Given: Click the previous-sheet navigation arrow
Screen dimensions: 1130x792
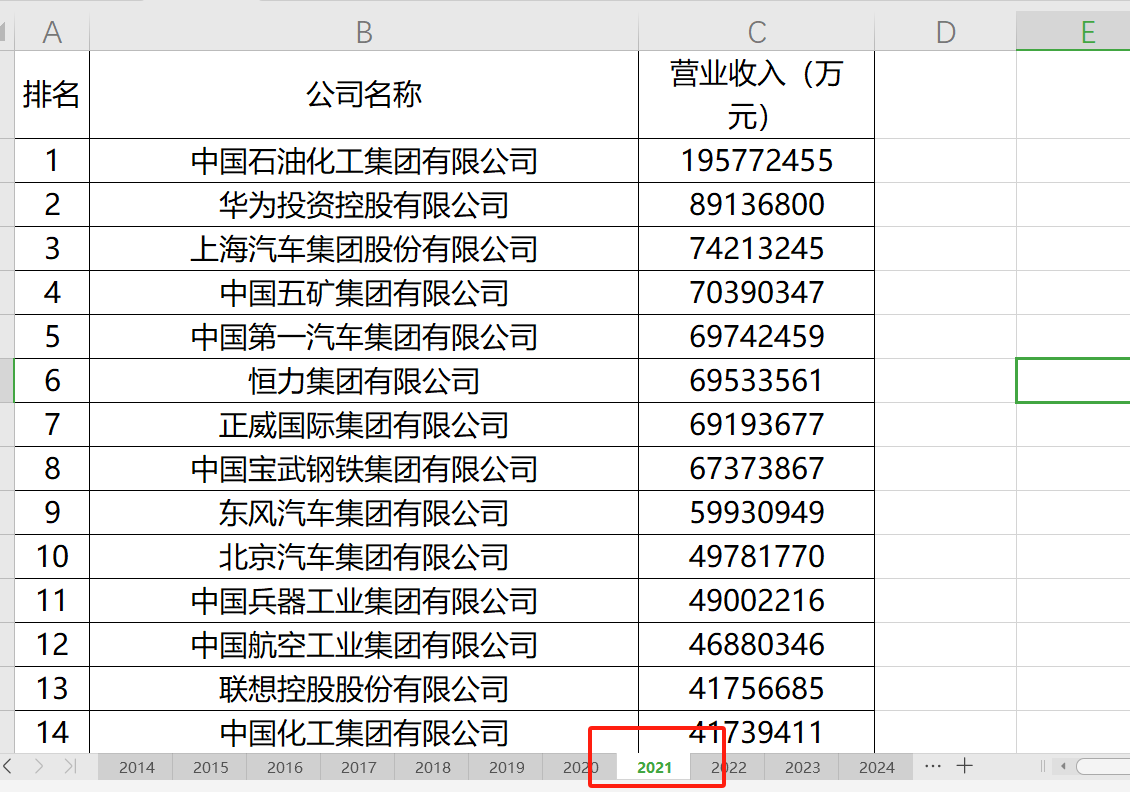Looking at the screenshot, I should [x=8, y=766].
